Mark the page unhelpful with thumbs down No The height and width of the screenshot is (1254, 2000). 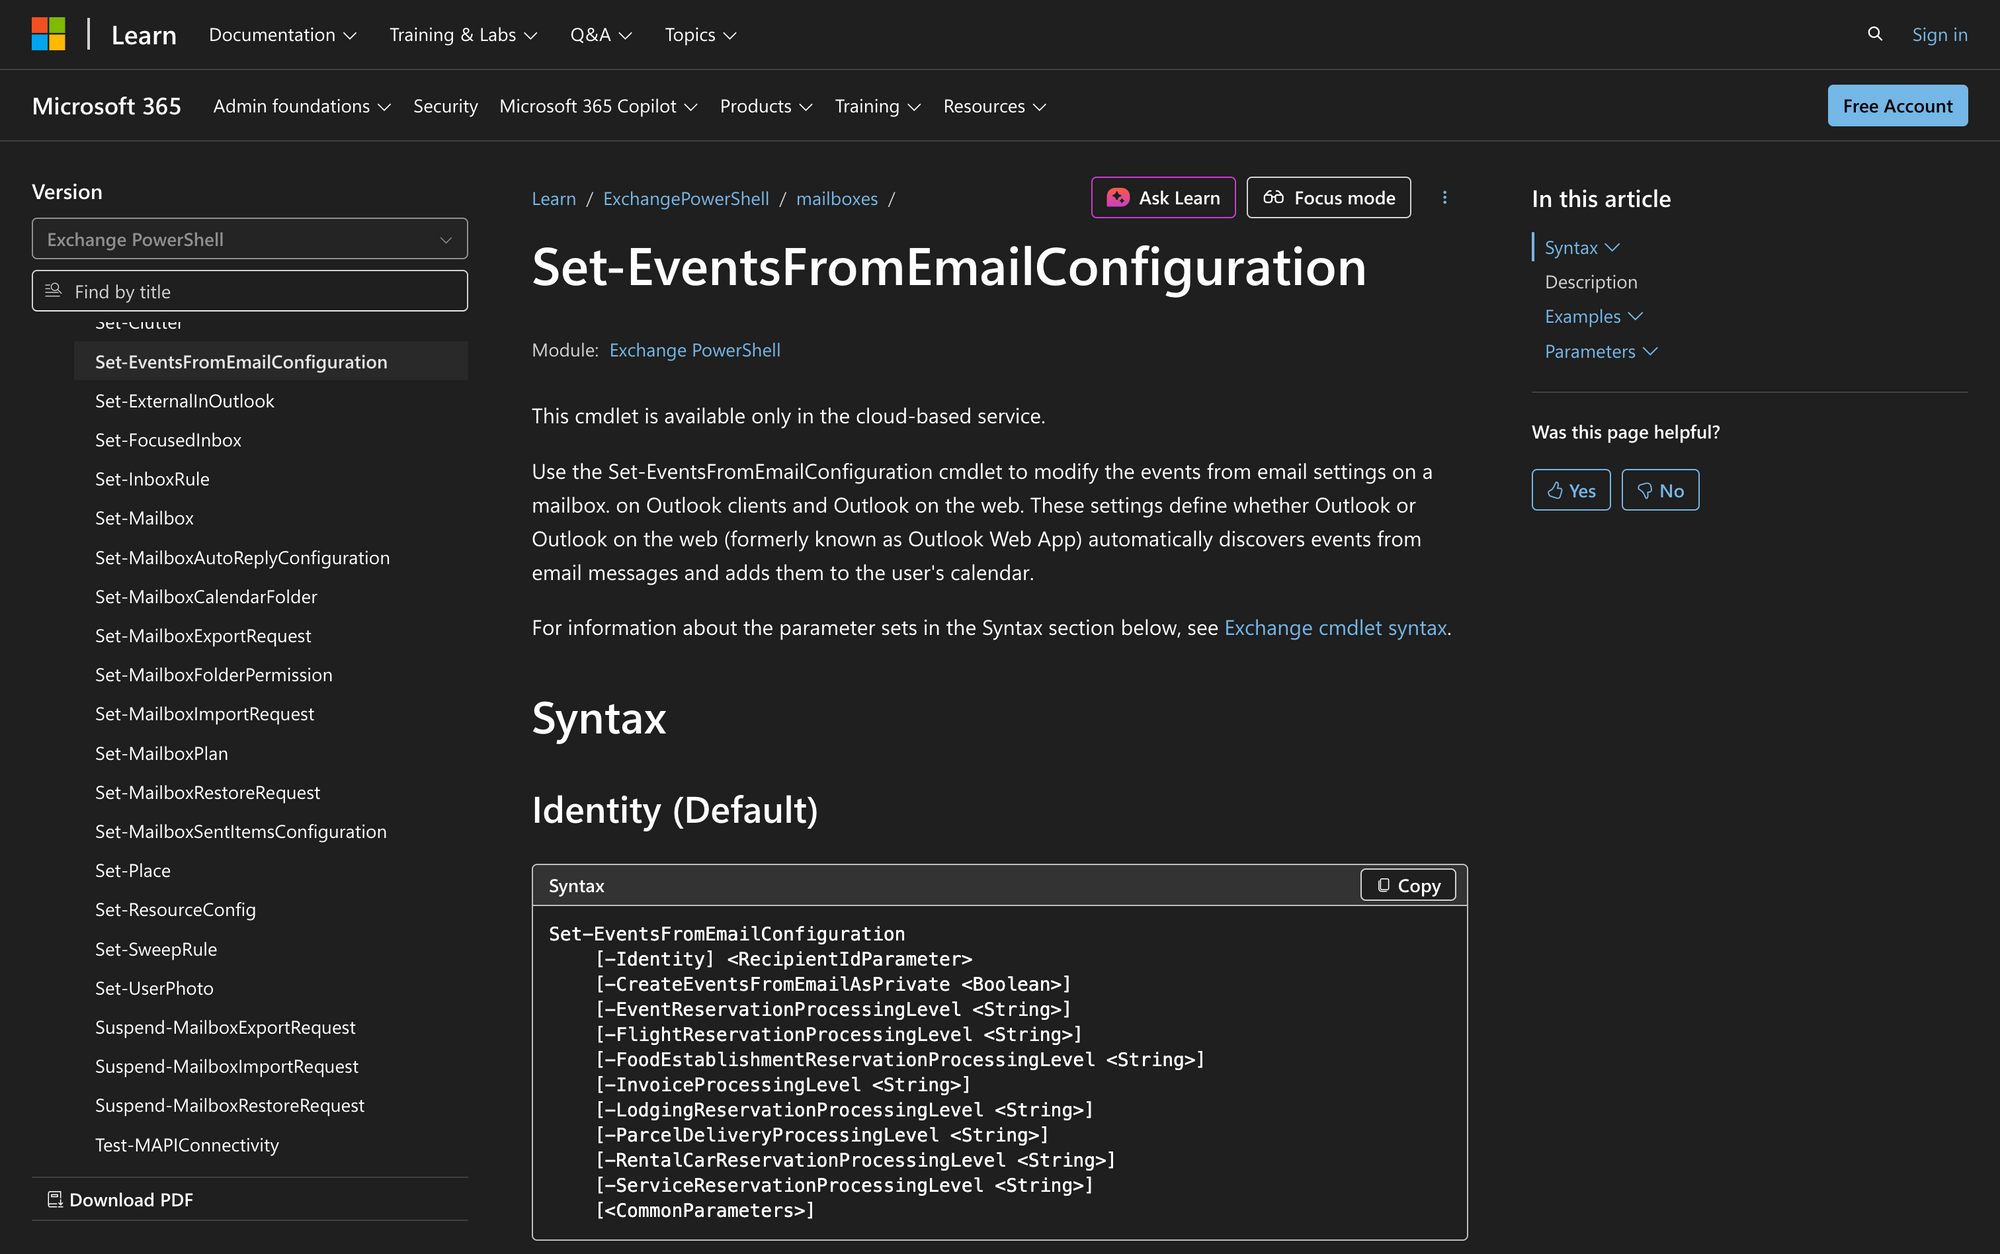click(1660, 490)
